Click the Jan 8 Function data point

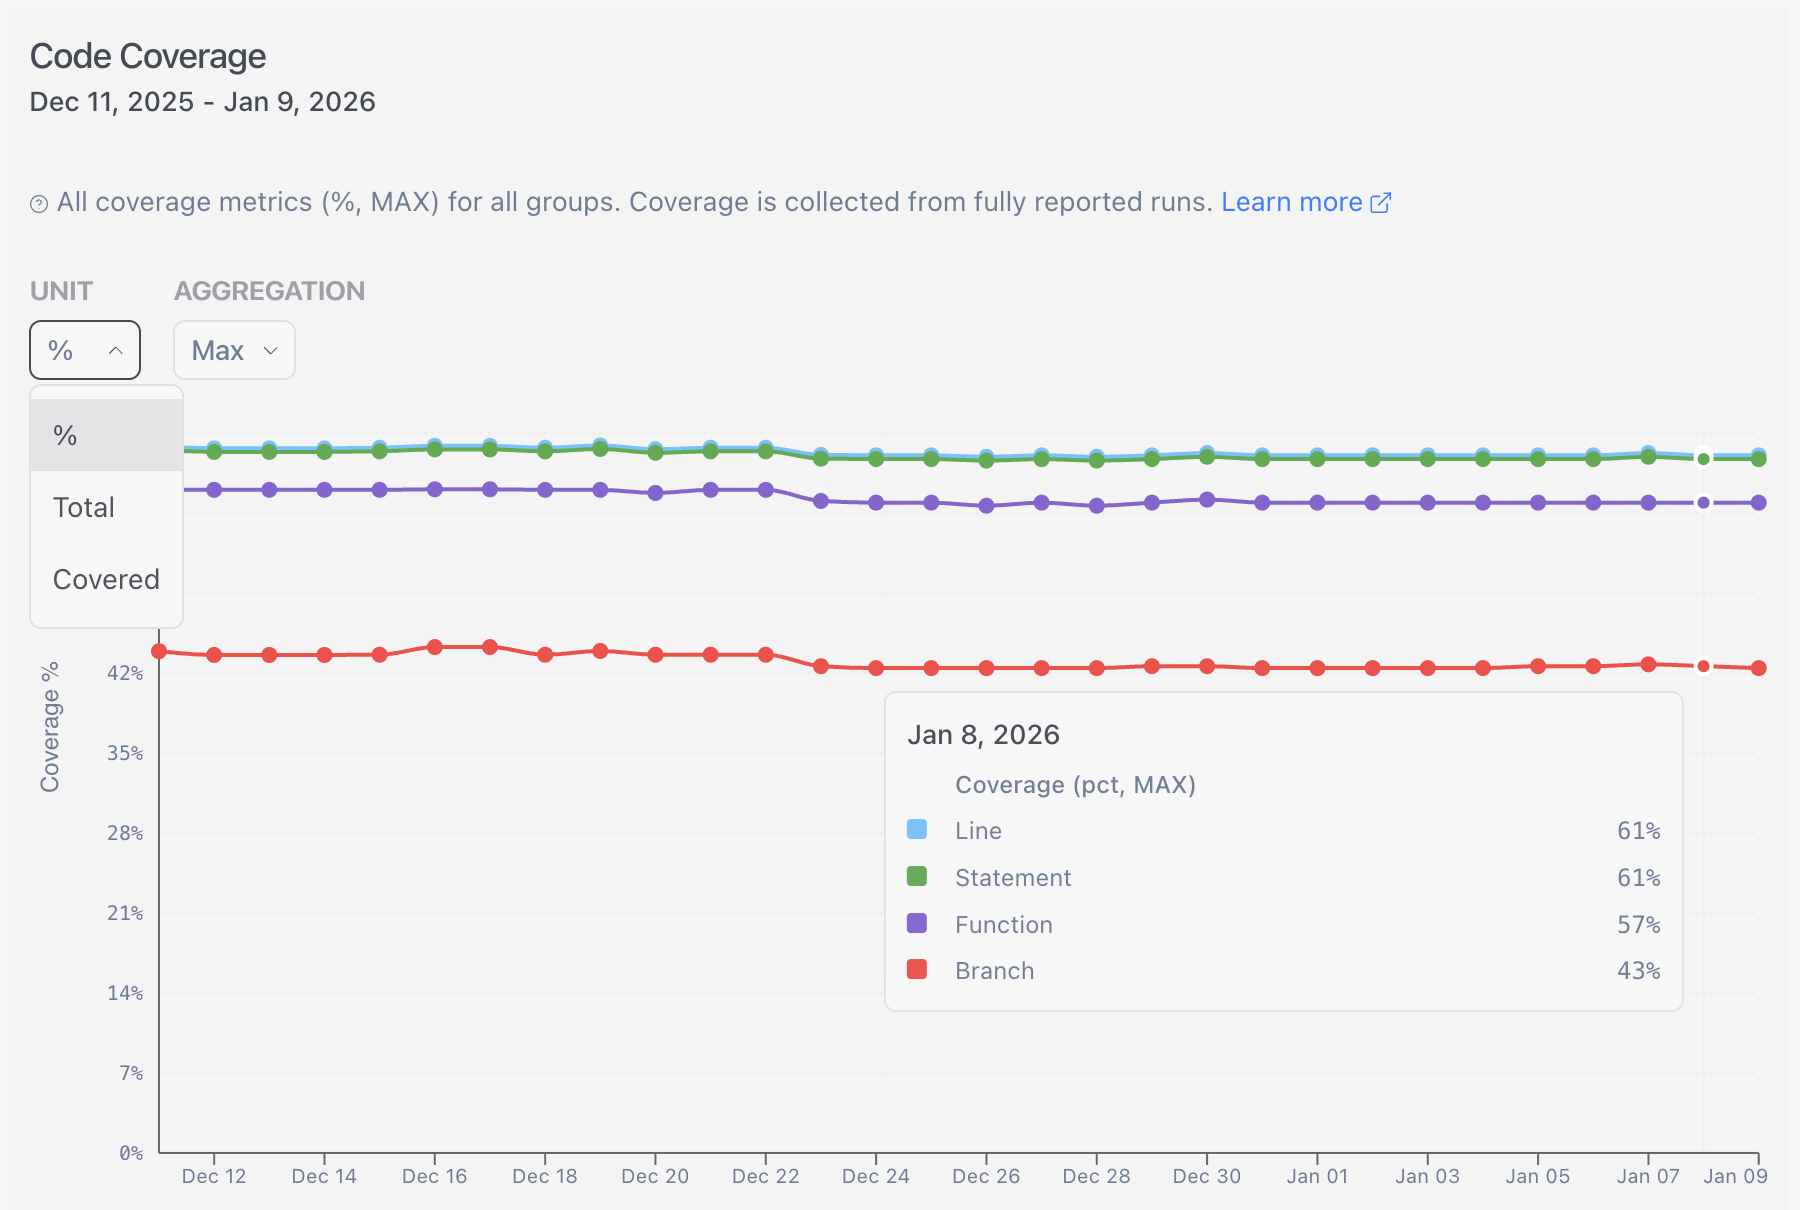click(1703, 503)
